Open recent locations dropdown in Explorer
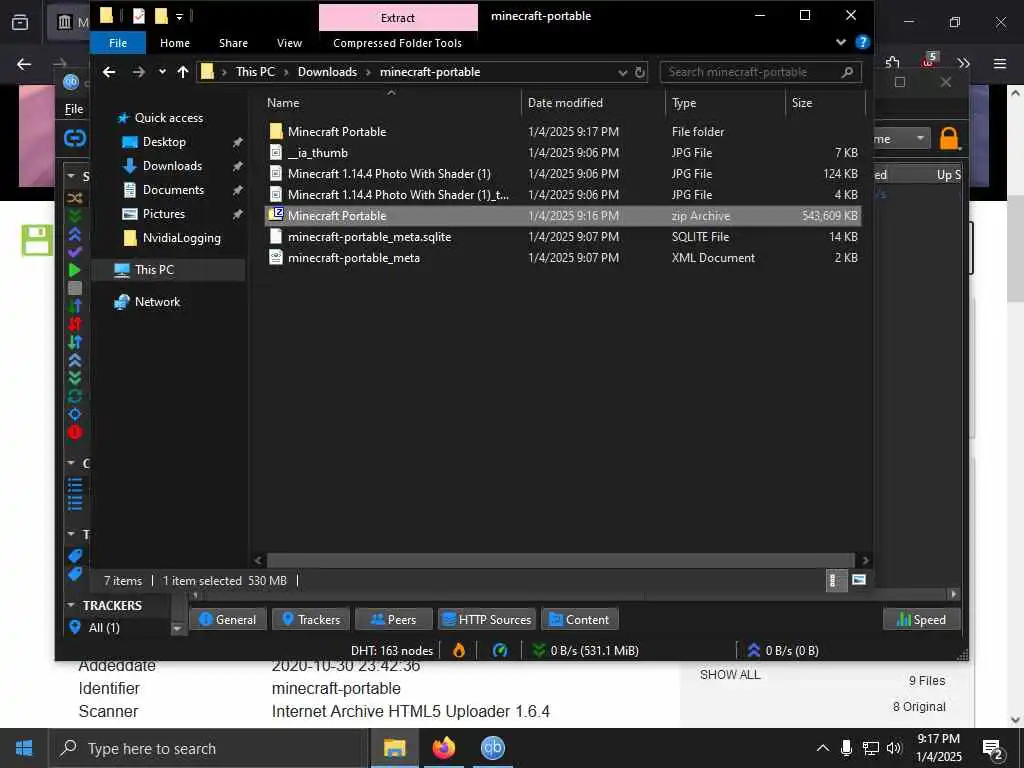The height and width of the screenshot is (768, 1024). (x=162, y=72)
